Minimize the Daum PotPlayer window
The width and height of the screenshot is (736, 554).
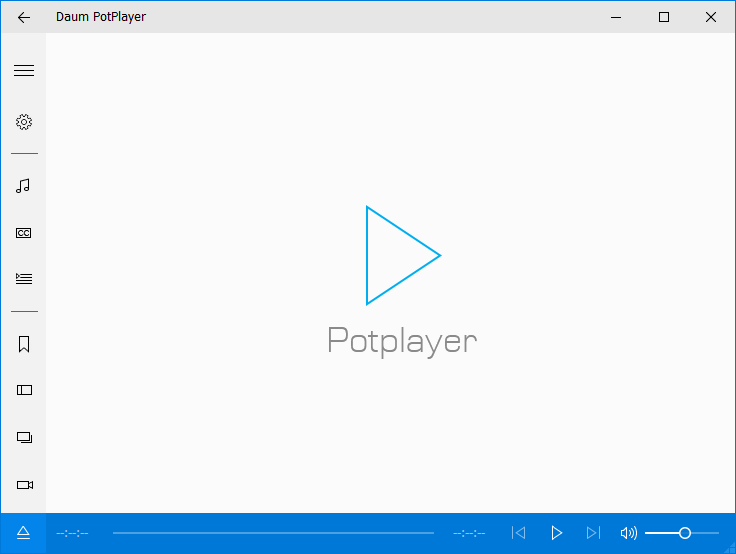[616, 17]
